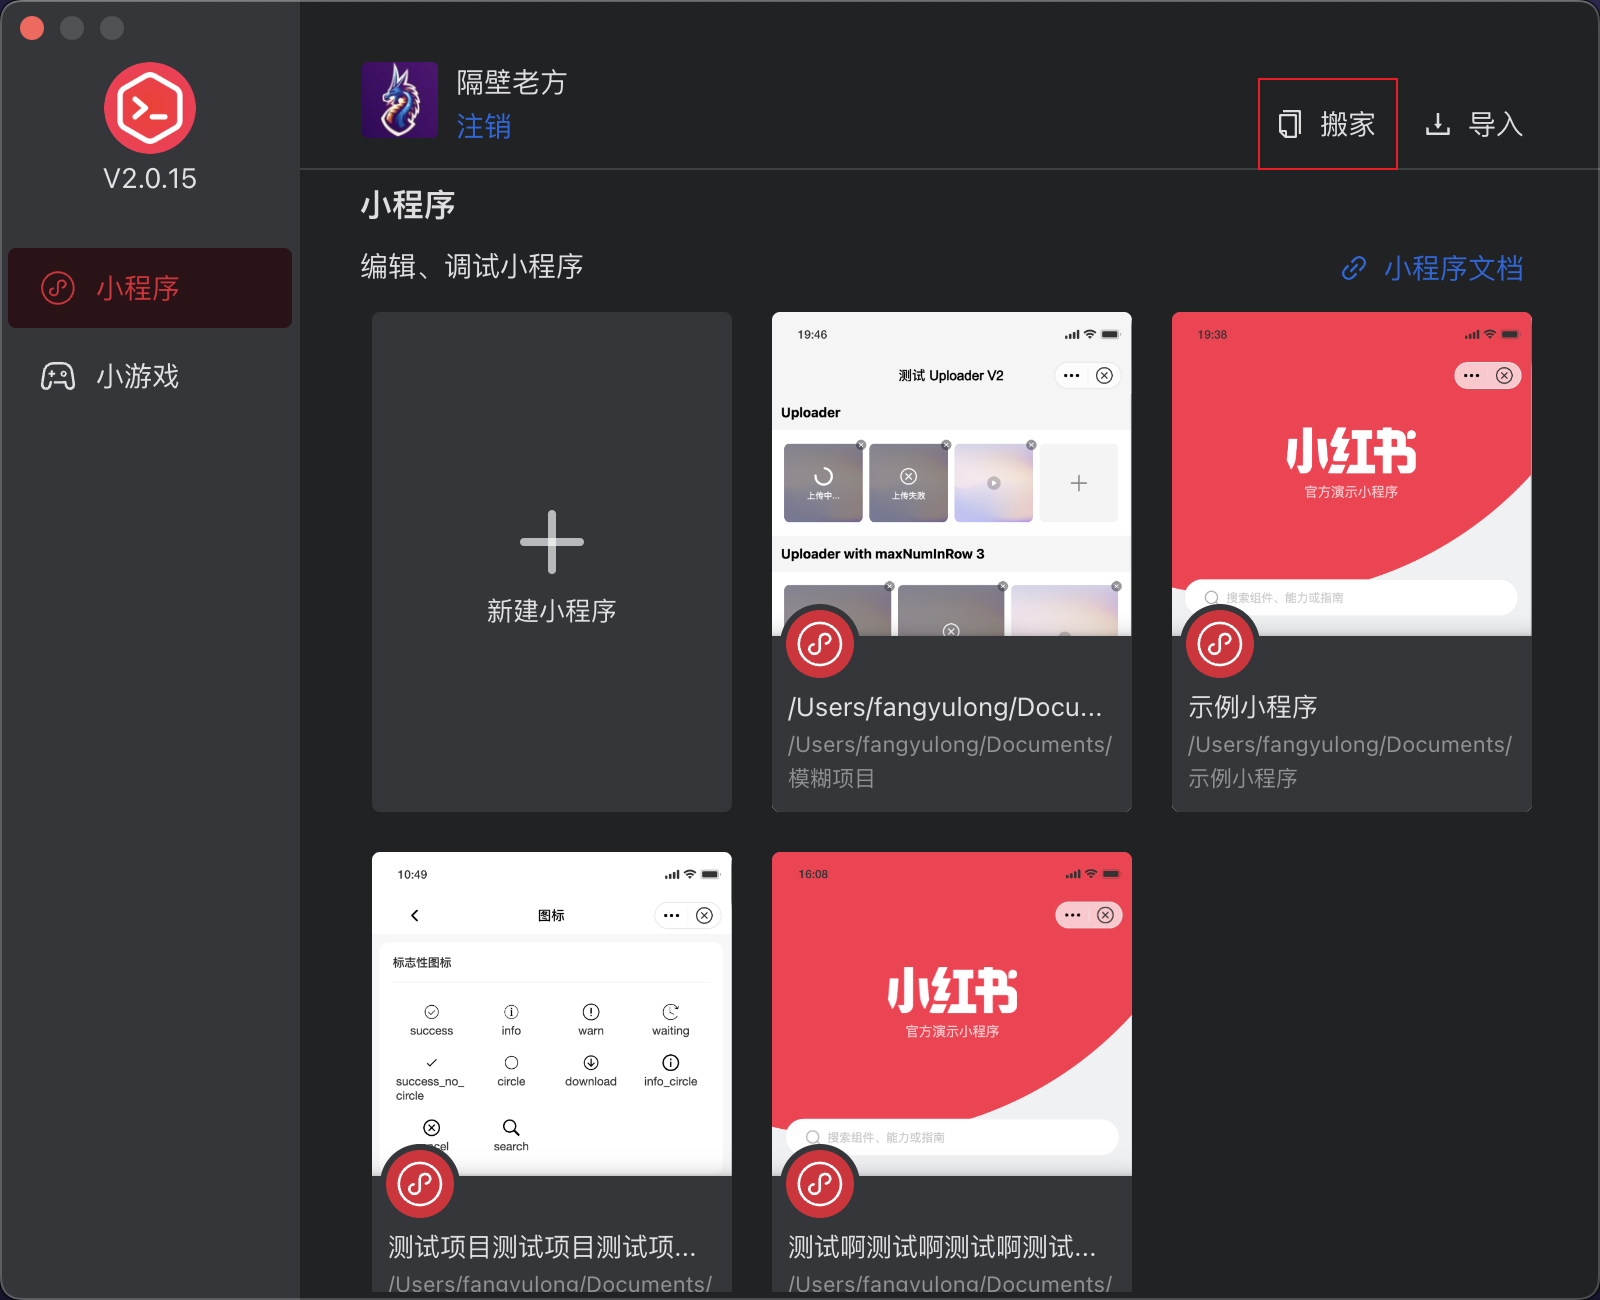Click the dragon user avatar
This screenshot has height=1300, width=1600.
pos(400,100)
